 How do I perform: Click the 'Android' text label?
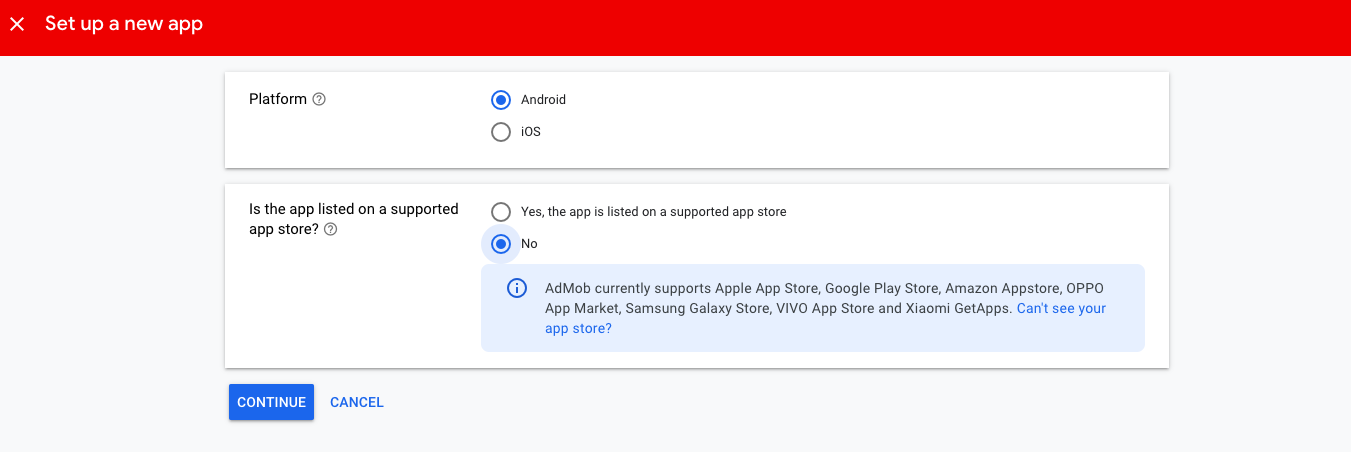543,100
